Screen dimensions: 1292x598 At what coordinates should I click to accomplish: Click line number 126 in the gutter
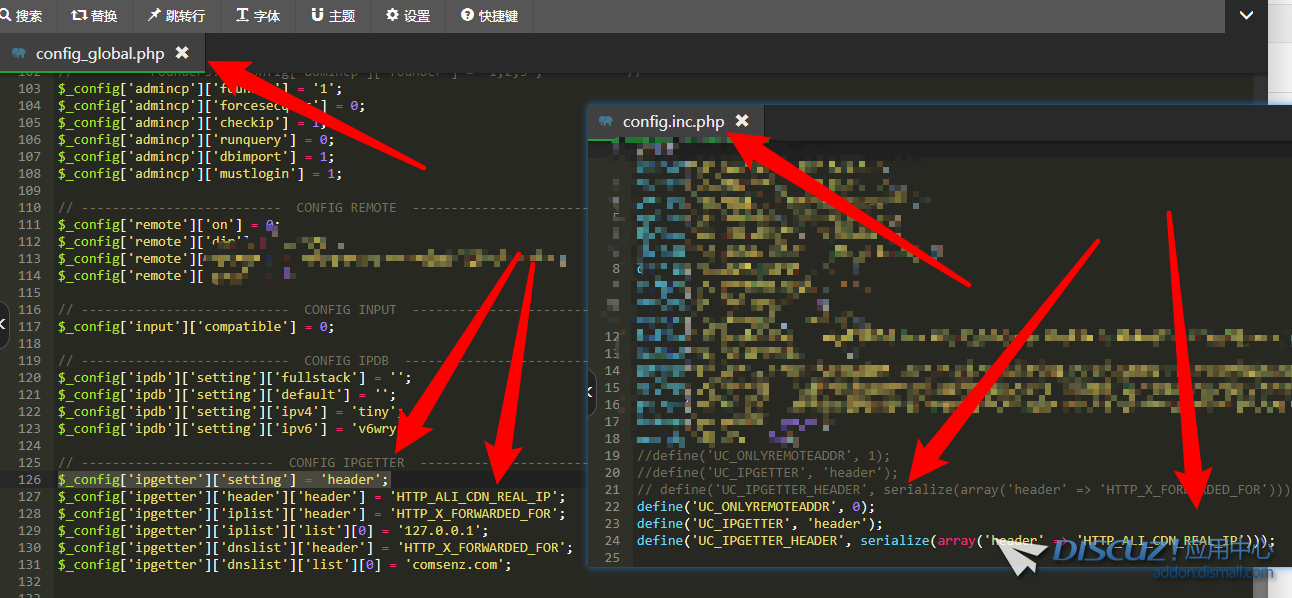click(x=29, y=479)
